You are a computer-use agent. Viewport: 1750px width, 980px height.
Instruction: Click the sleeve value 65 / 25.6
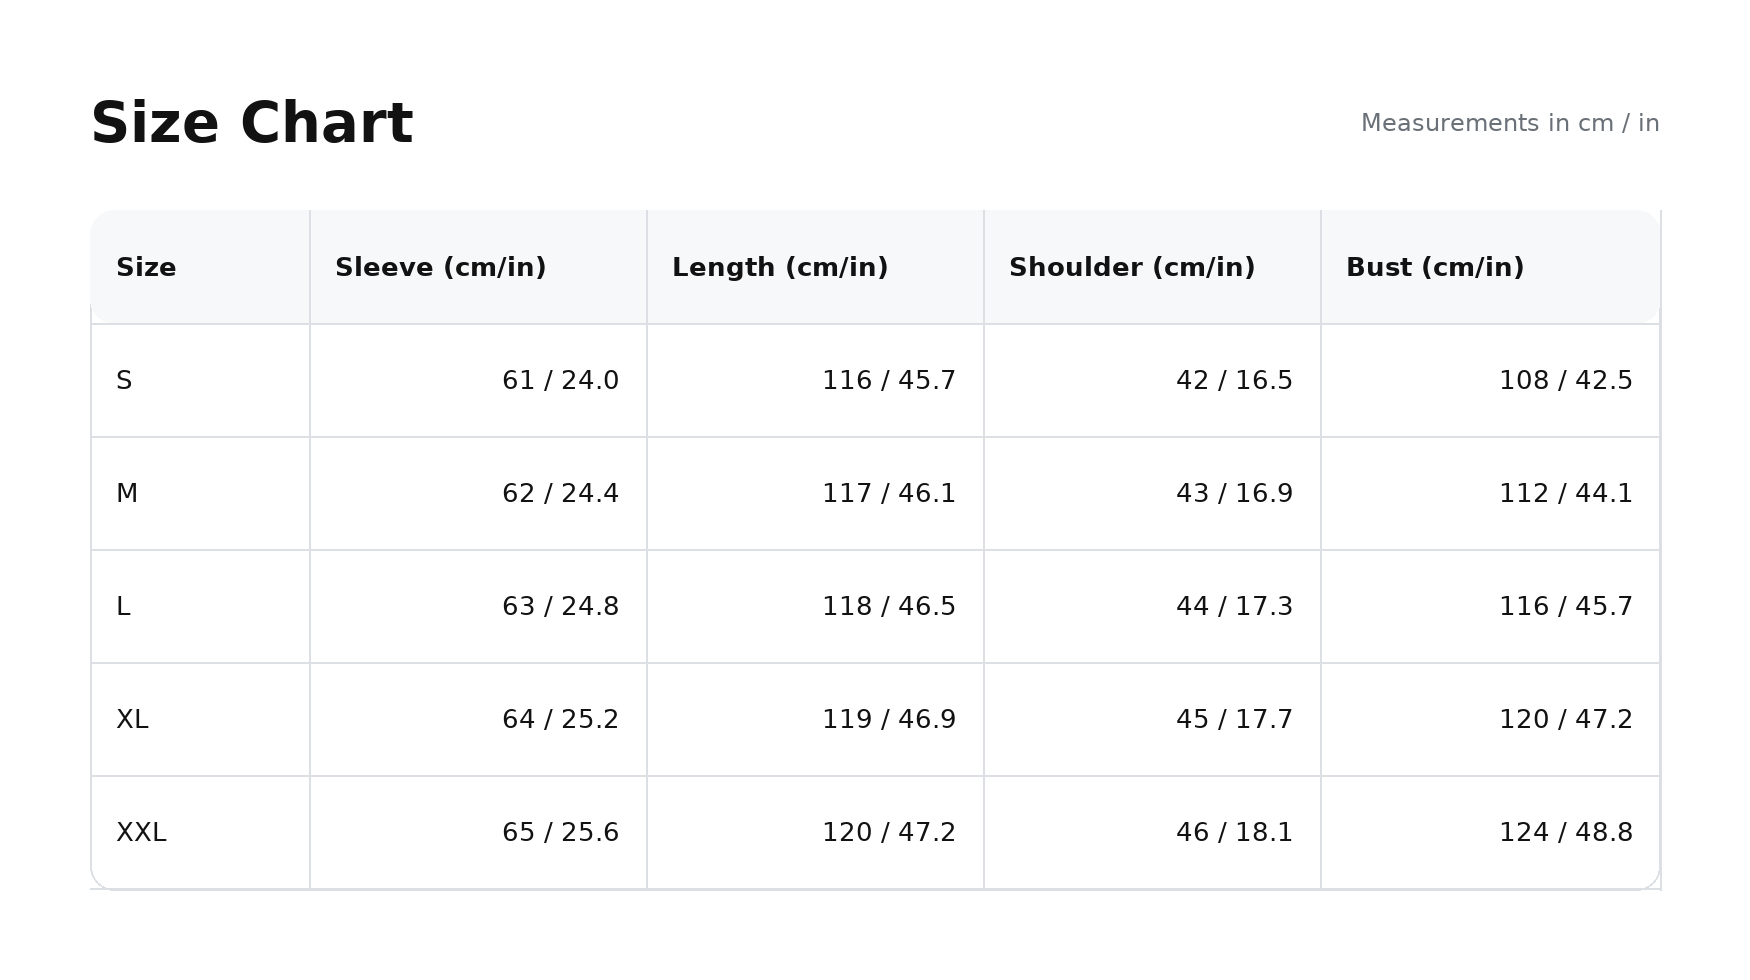[x=560, y=833]
